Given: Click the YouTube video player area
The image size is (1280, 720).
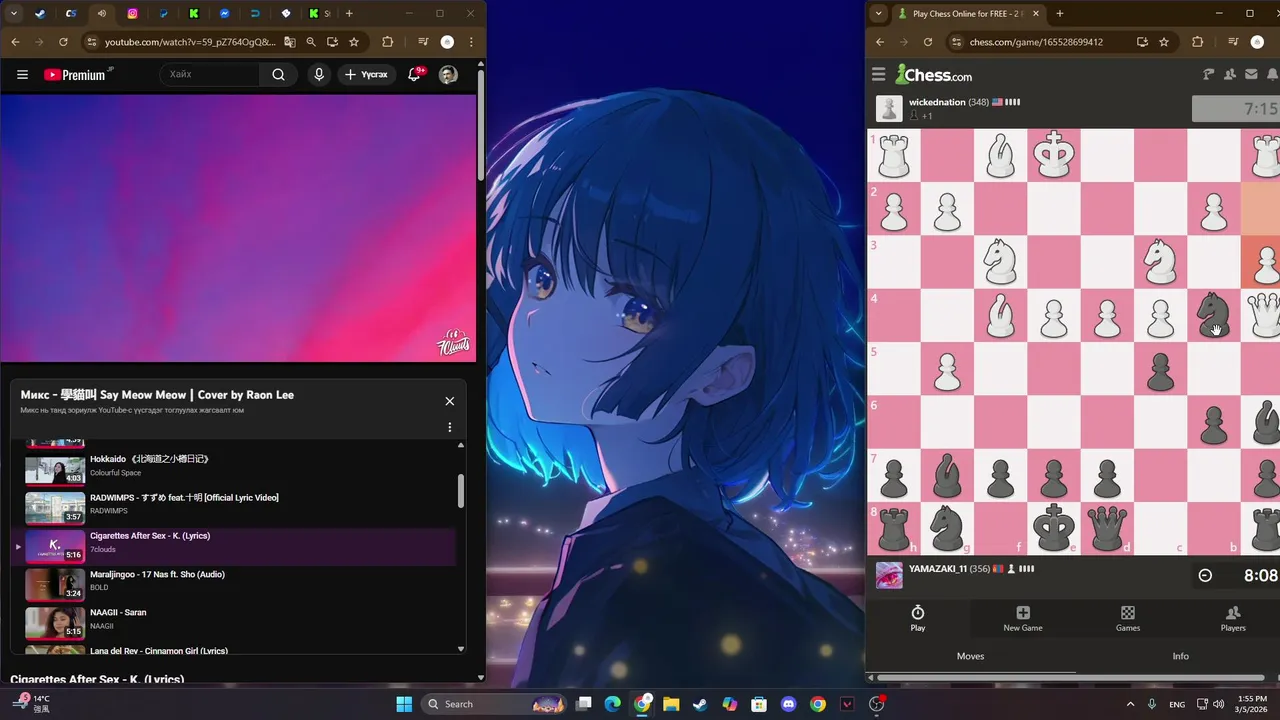Looking at the screenshot, I should click(x=238, y=228).
